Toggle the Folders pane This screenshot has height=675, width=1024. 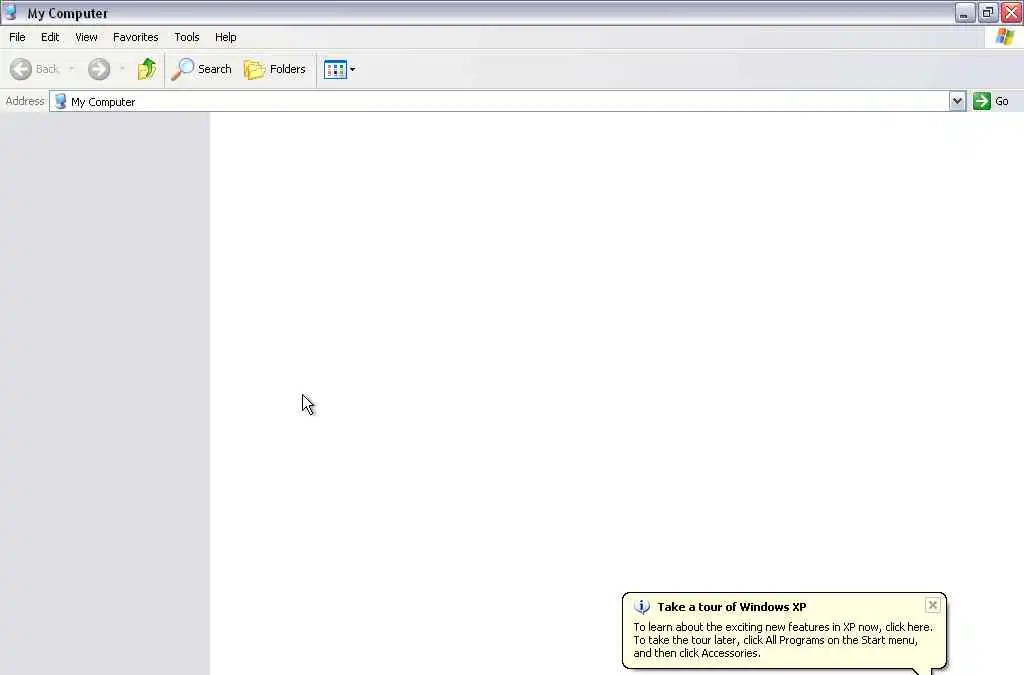(274, 69)
